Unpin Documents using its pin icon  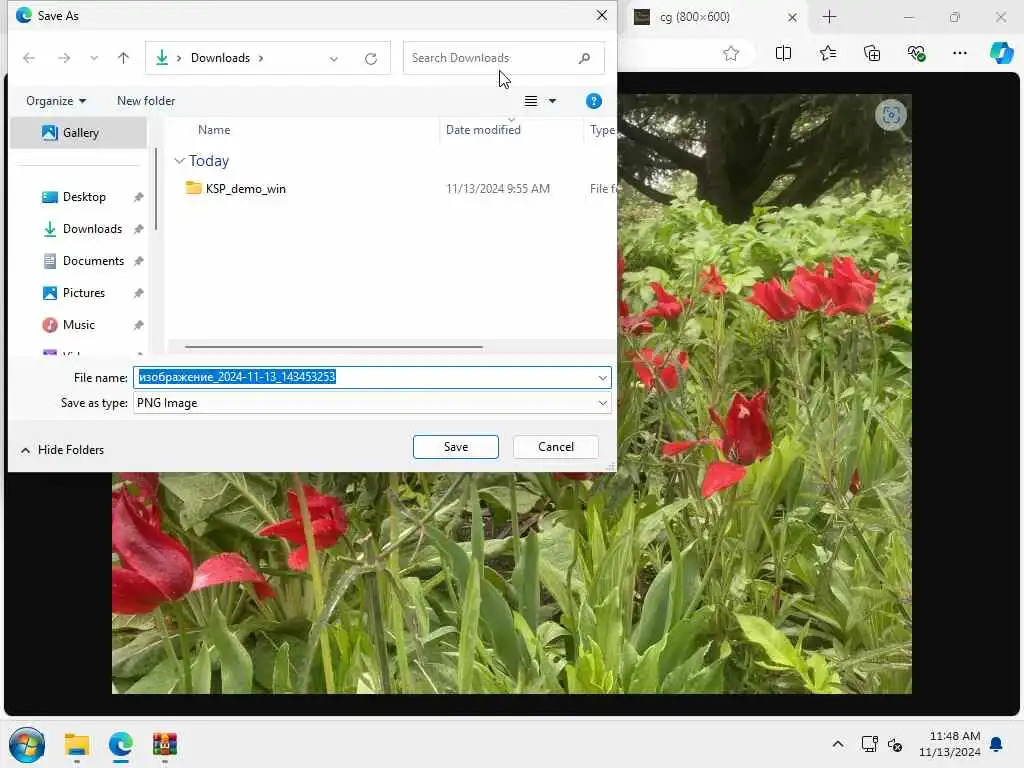click(138, 261)
